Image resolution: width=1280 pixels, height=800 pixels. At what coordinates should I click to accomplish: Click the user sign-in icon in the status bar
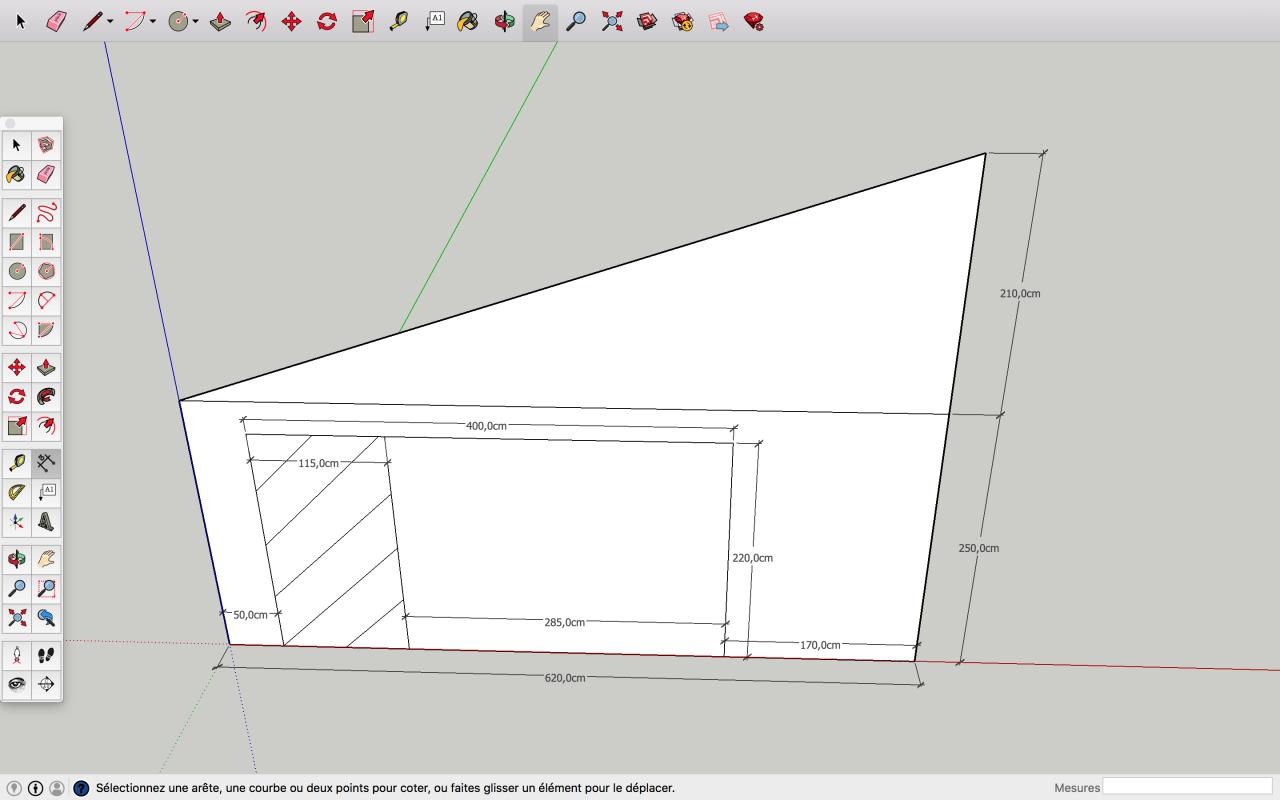point(57,788)
